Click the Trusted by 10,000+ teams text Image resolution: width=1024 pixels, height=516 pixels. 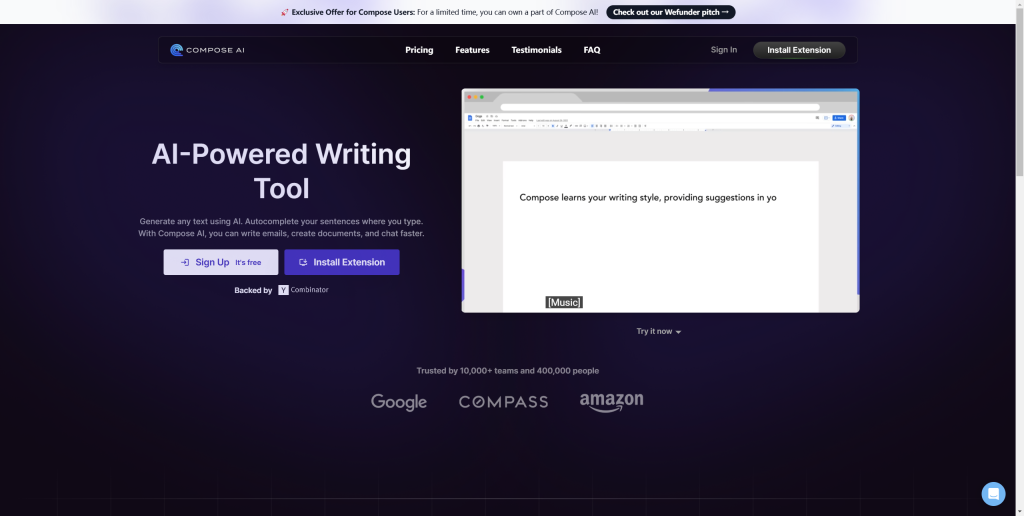pos(507,371)
